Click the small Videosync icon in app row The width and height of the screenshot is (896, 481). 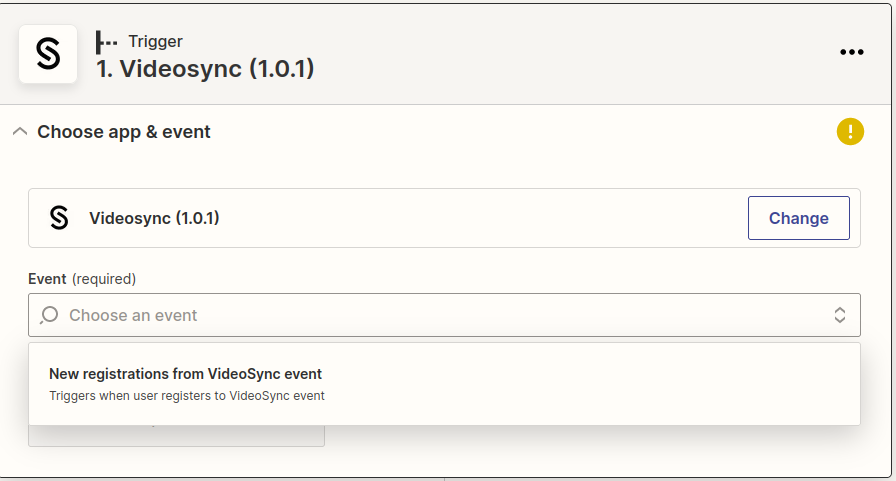[x=59, y=218]
